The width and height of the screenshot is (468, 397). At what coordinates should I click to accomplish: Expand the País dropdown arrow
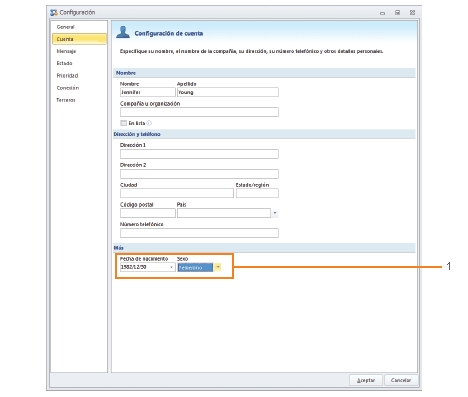[x=275, y=213]
